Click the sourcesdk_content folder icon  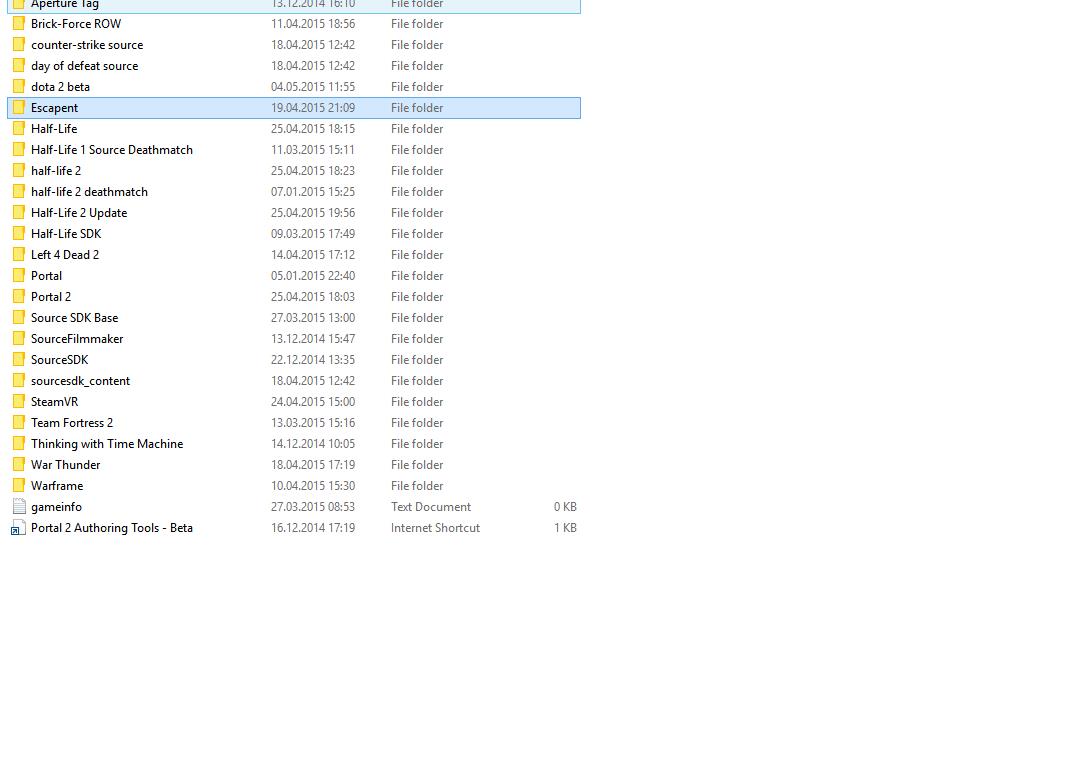tap(19, 381)
